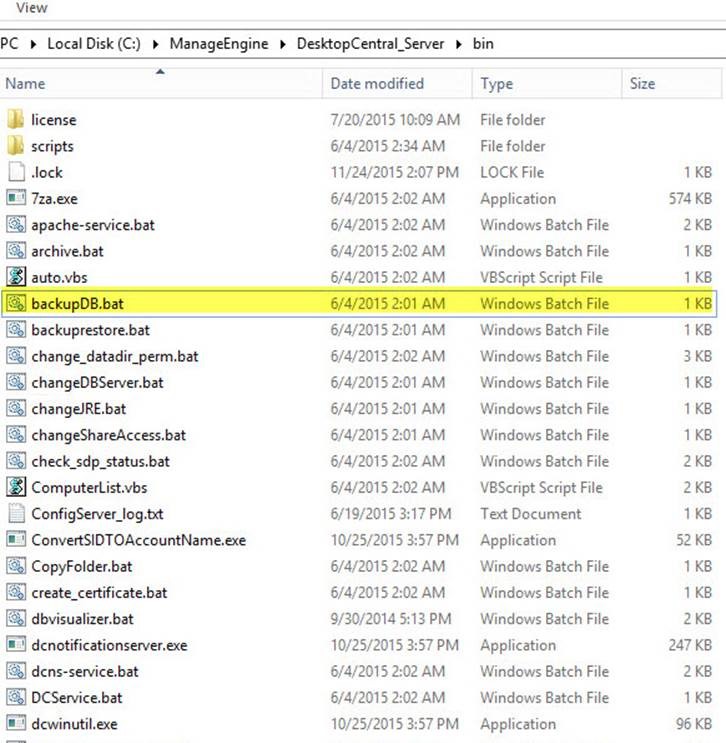Image resolution: width=726 pixels, height=743 pixels.
Task: Select the changeDBServer.bat file row
Action: tap(359, 382)
